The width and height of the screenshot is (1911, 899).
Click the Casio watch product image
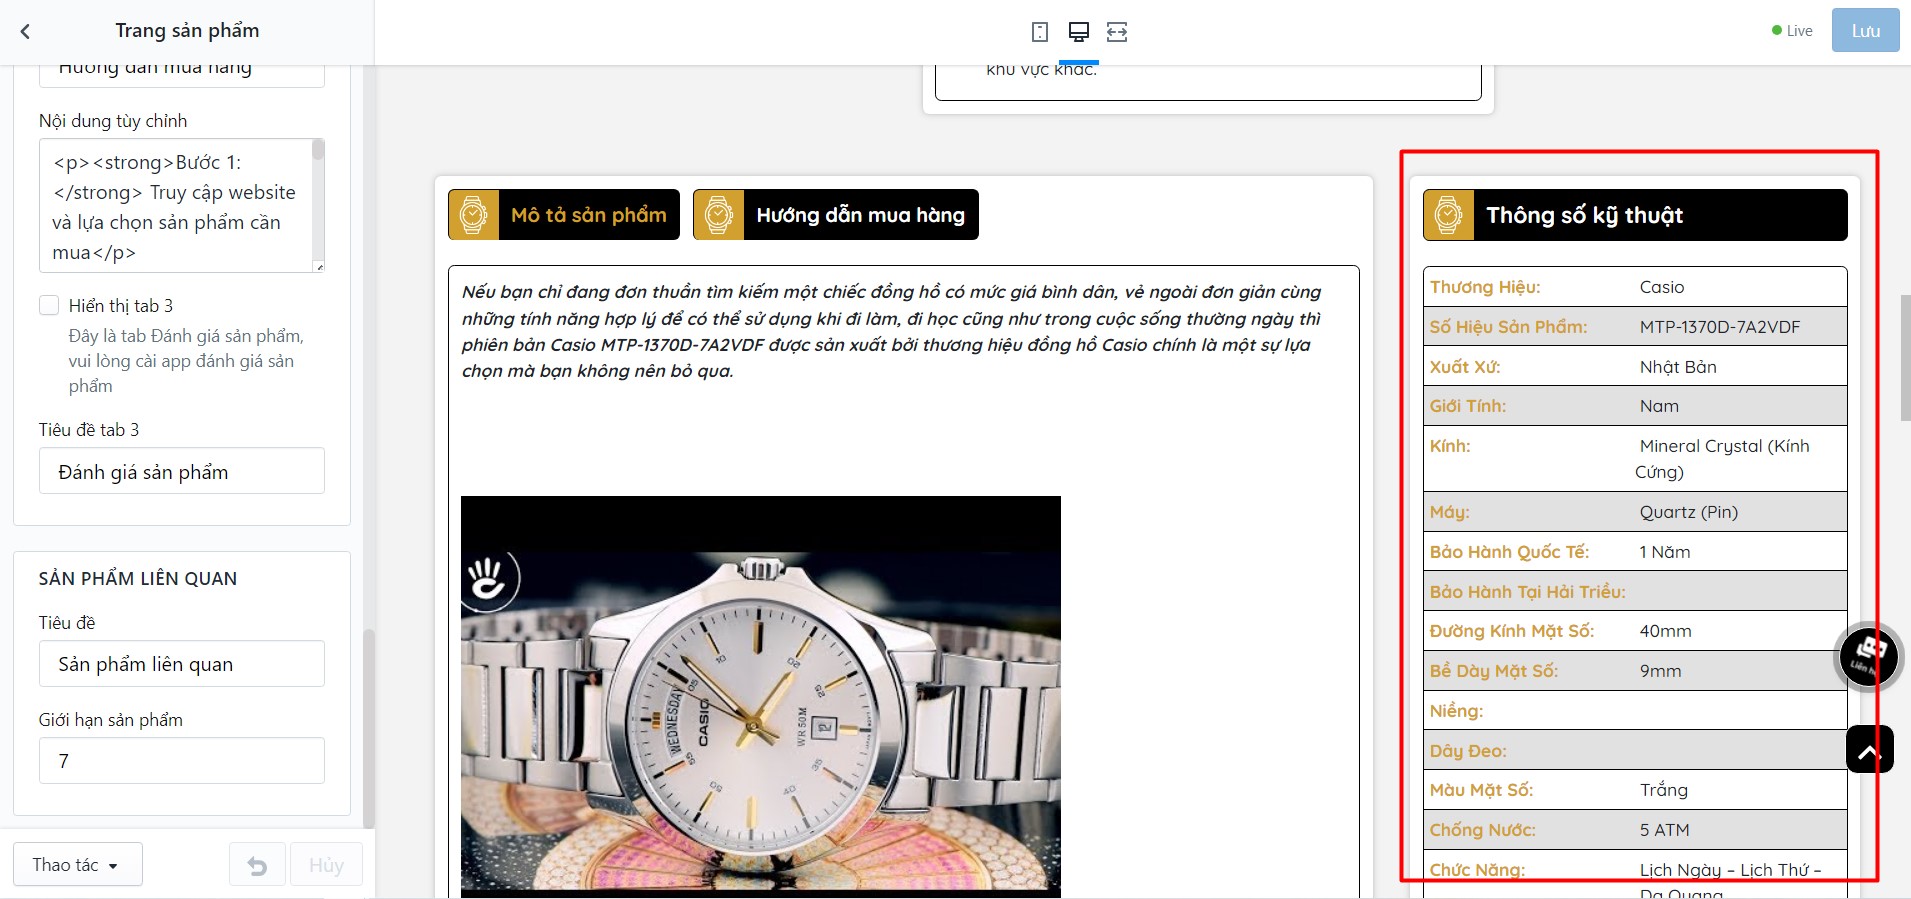coord(760,697)
